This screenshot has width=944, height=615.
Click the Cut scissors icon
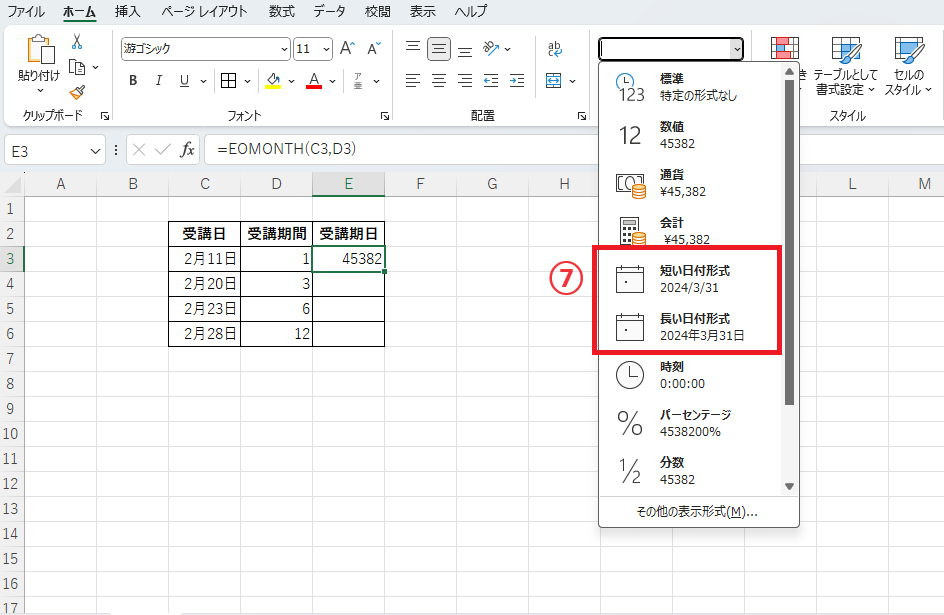tap(77, 42)
